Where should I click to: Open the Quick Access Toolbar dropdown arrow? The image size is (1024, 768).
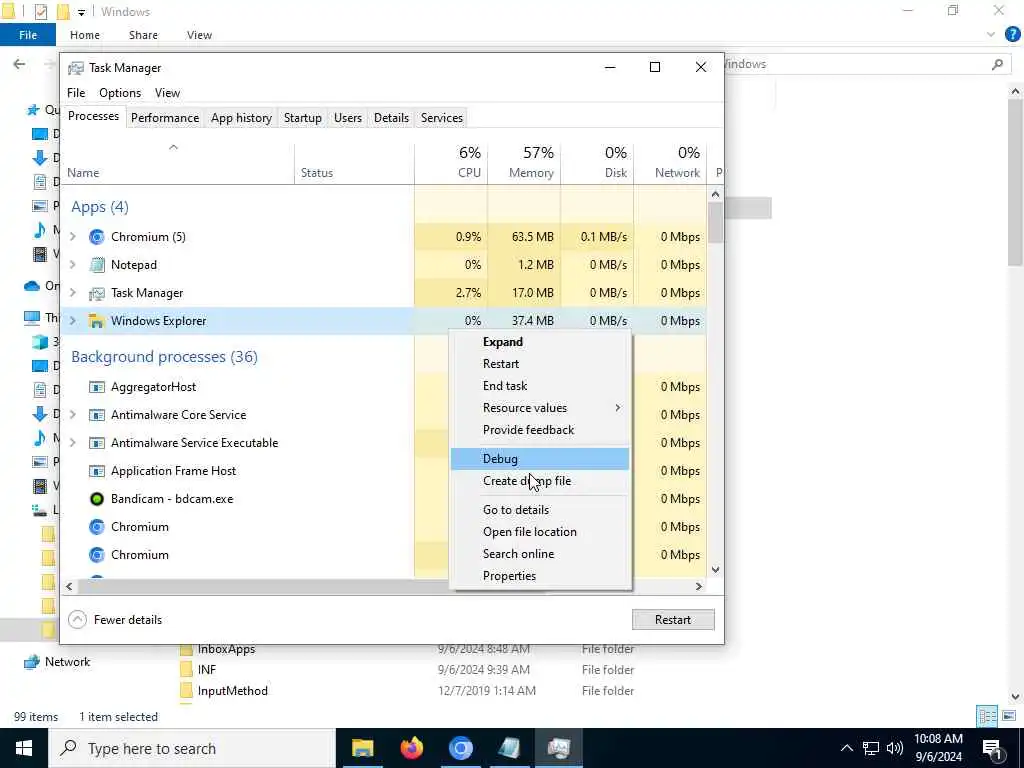pos(81,12)
